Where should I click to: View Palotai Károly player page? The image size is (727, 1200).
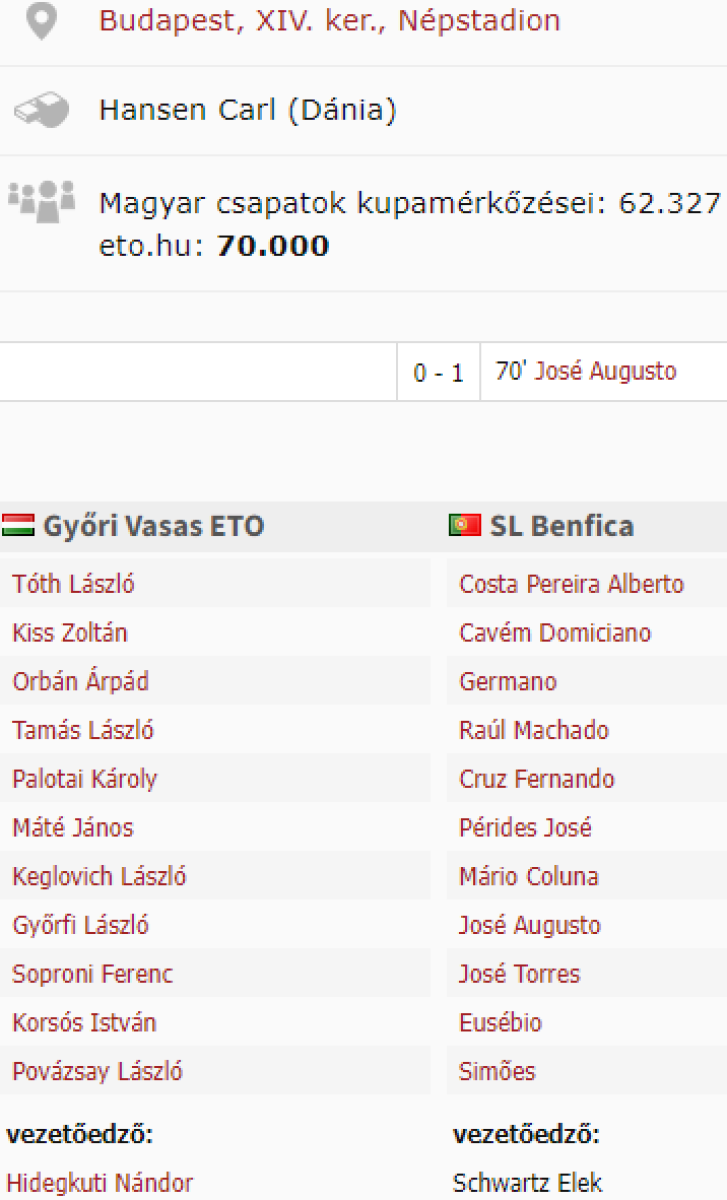84,779
